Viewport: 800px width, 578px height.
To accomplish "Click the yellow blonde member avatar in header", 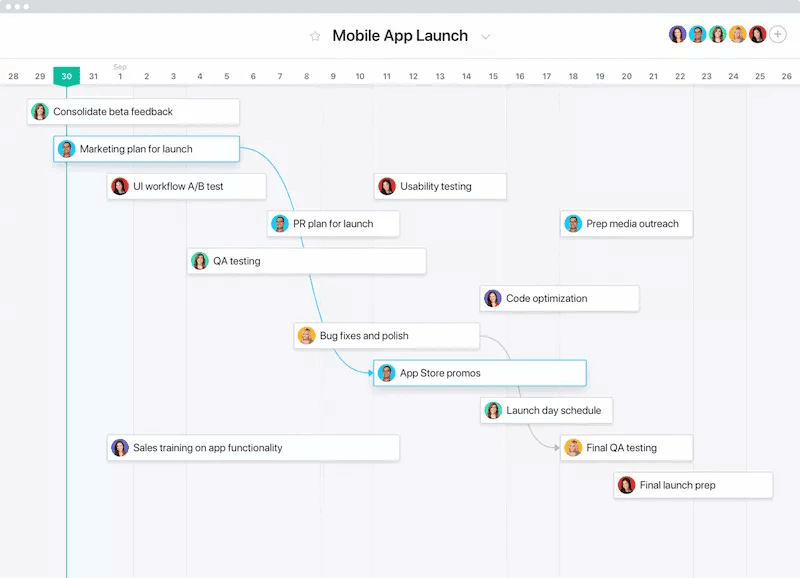I will [737, 35].
